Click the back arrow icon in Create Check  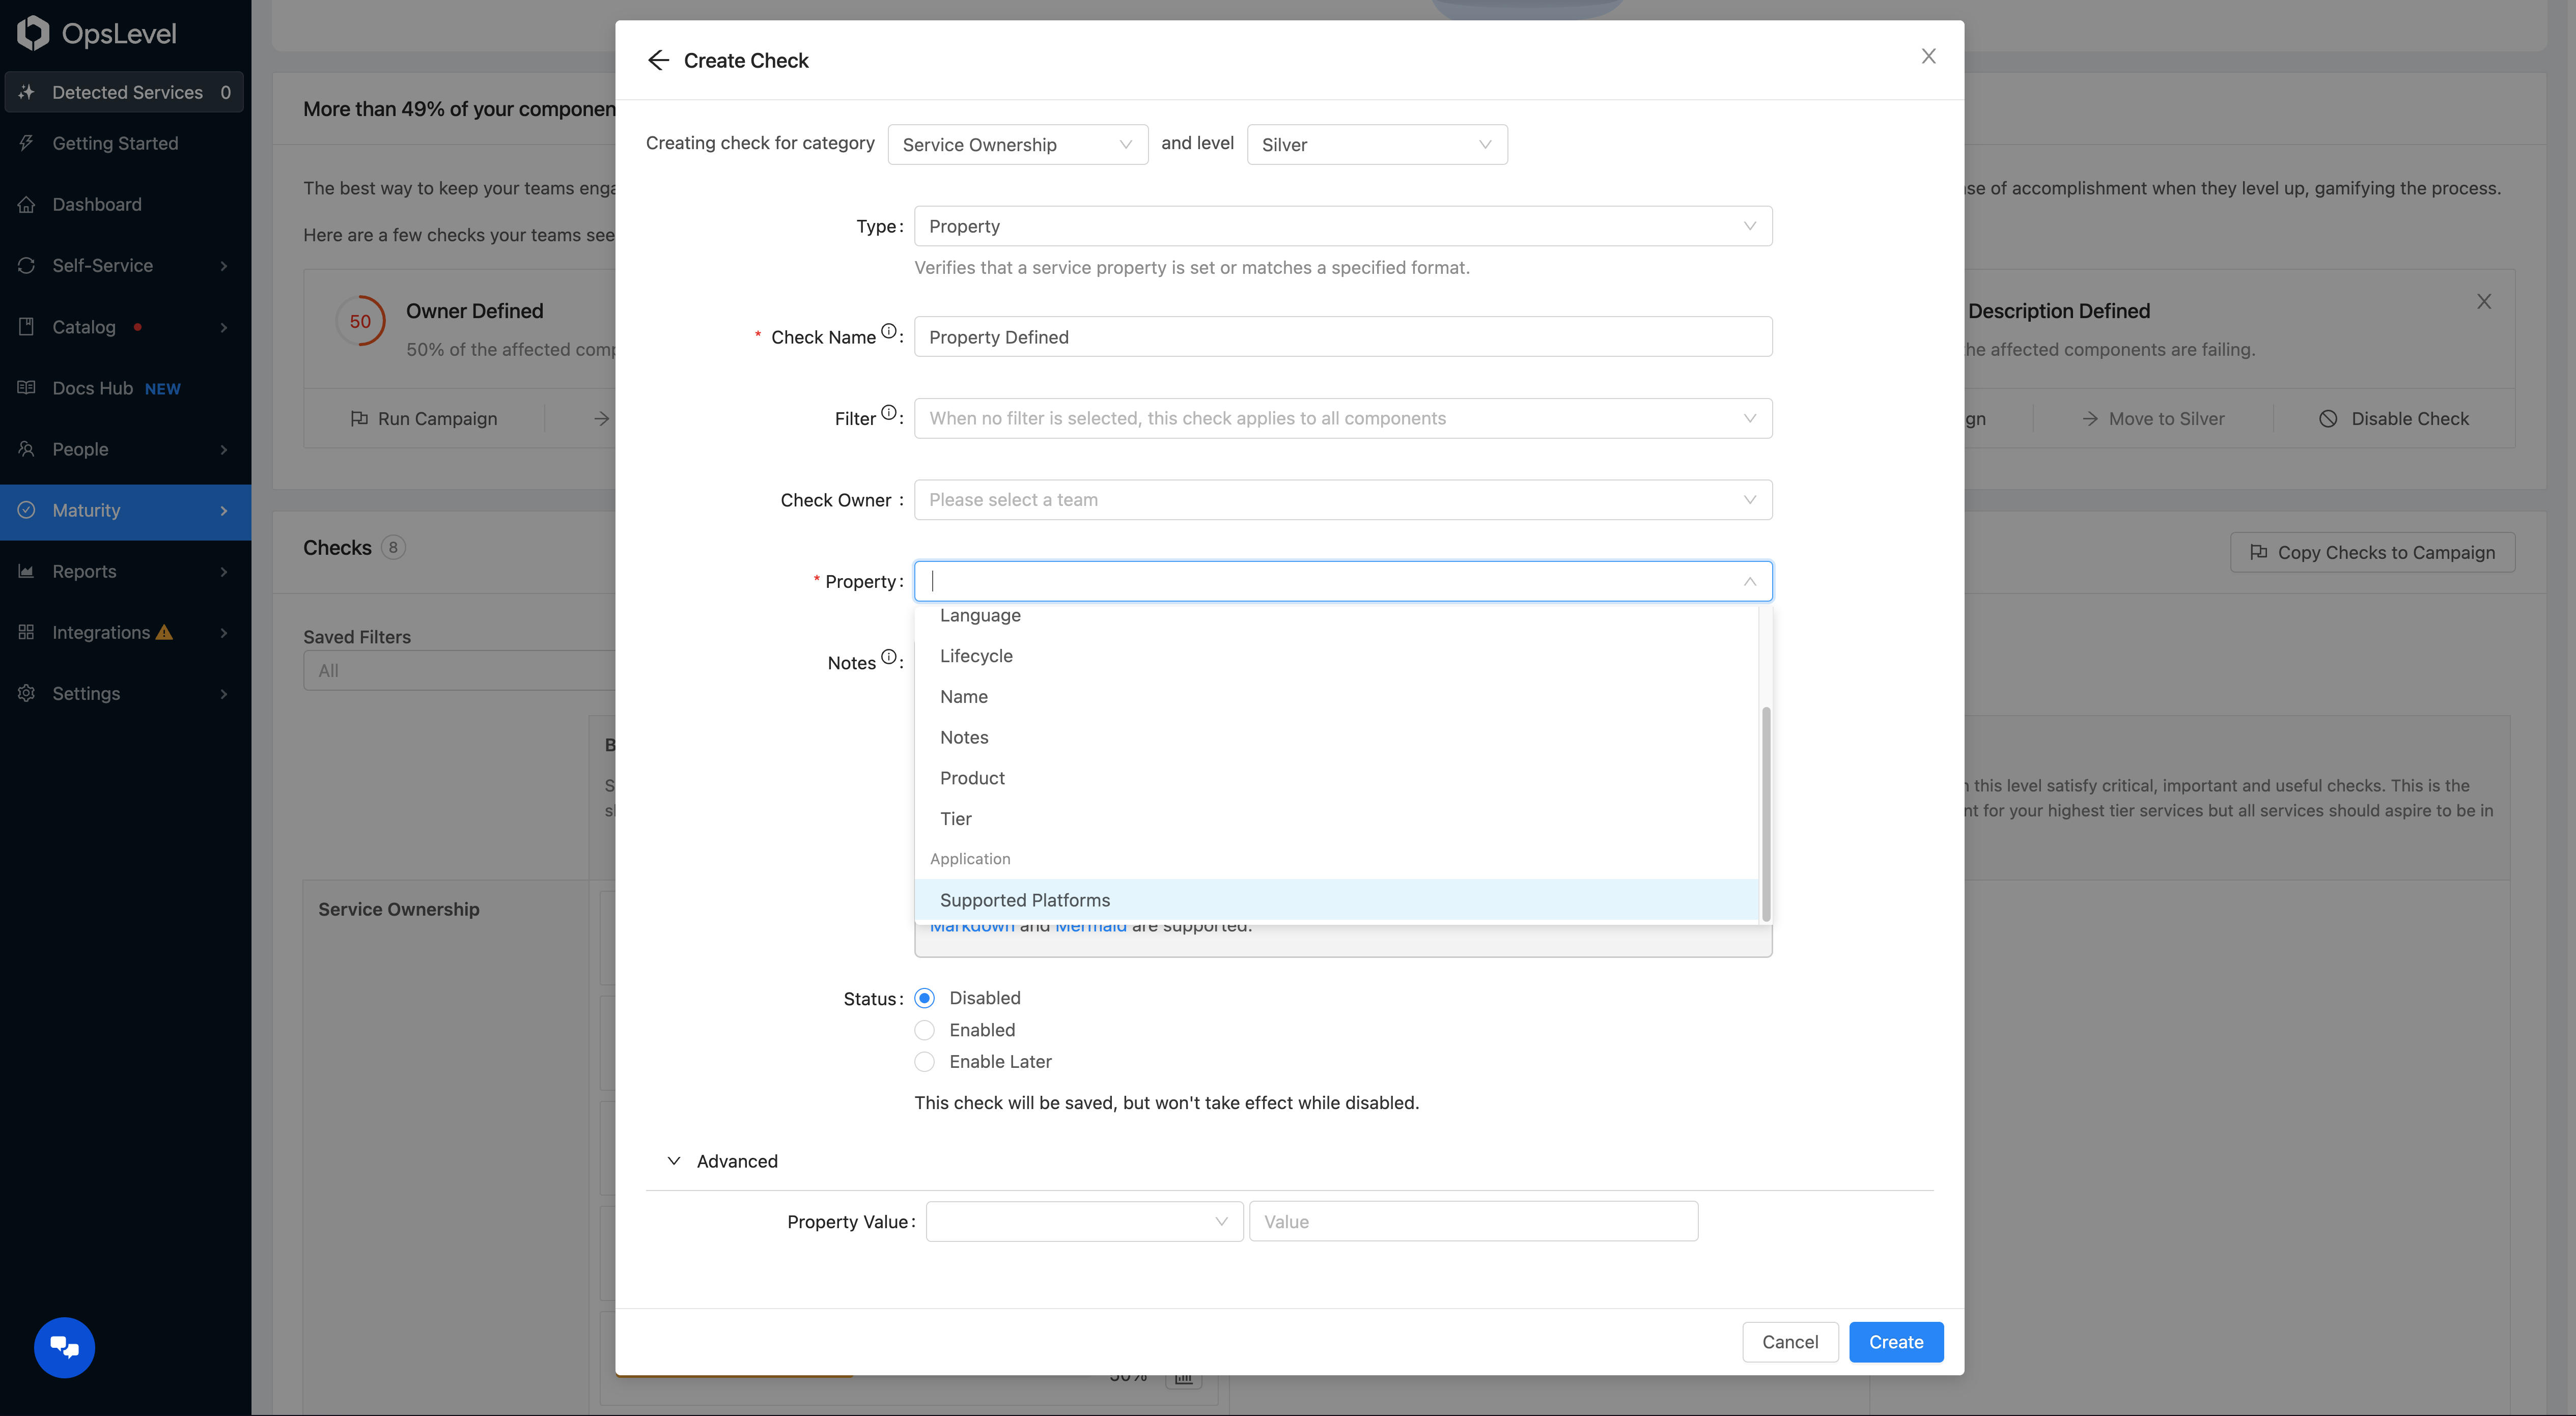(658, 59)
